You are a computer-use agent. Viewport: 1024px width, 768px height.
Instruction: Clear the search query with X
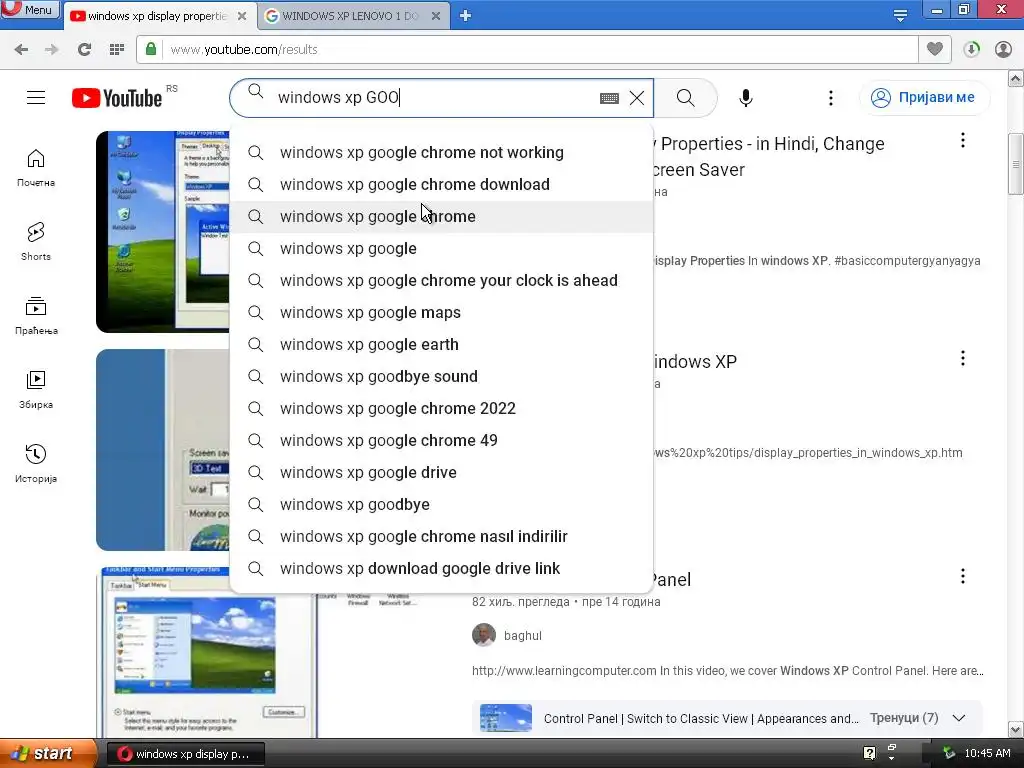pos(637,98)
